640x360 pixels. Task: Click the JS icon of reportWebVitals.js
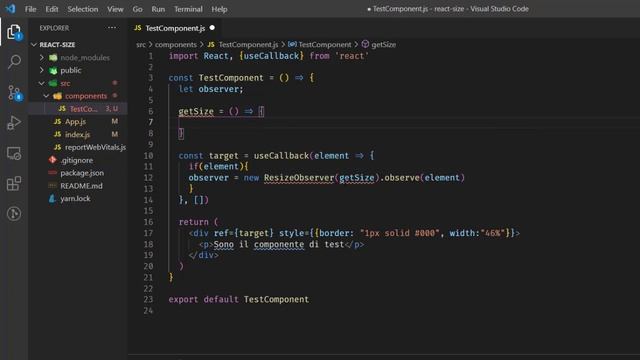[58, 147]
